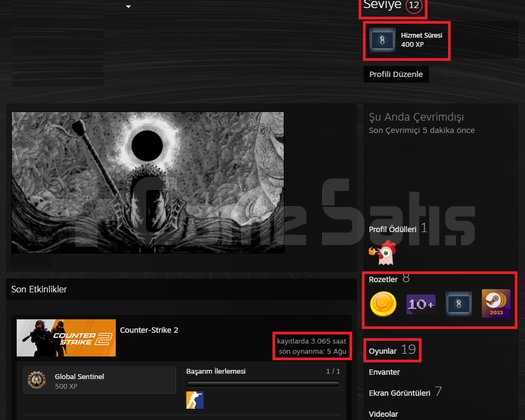The height and width of the screenshot is (420, 525).
Task: Click the Profili Düzenle button
Action: 396,74
